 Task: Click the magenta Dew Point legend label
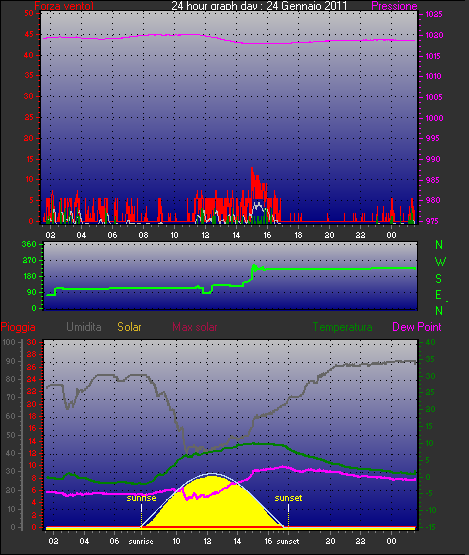(x=417, y=327)
